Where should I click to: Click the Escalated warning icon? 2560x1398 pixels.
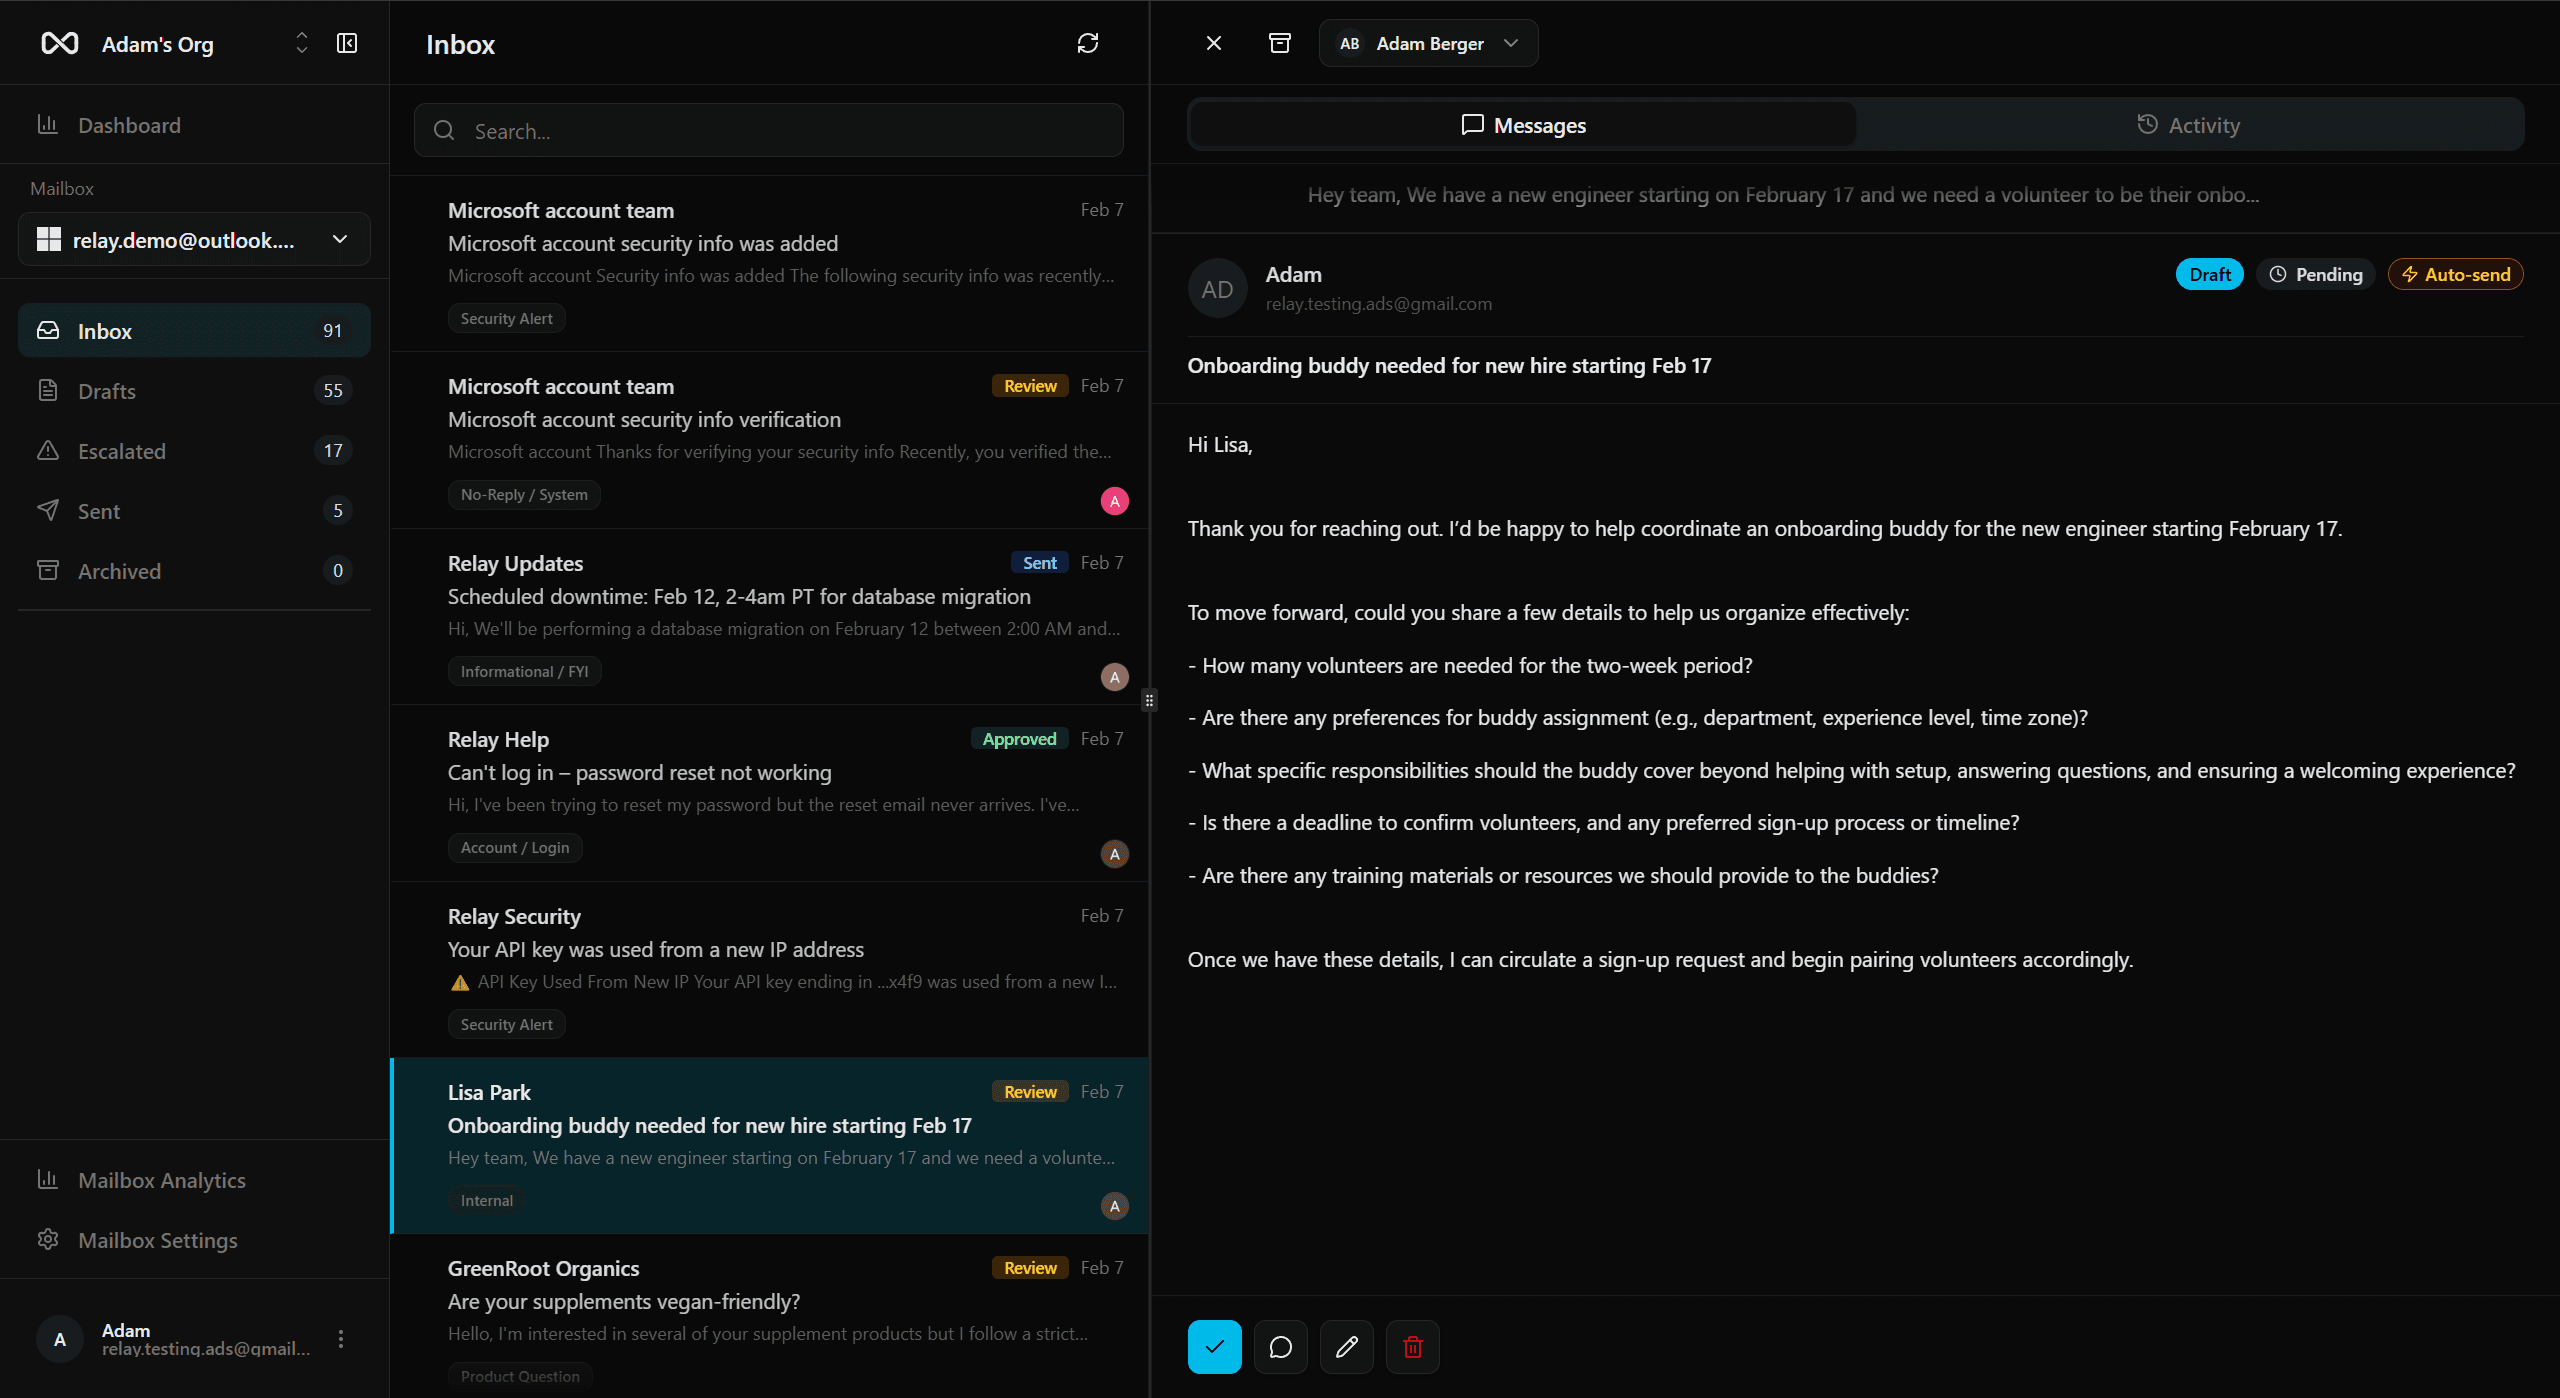click(x=49, y=451)
